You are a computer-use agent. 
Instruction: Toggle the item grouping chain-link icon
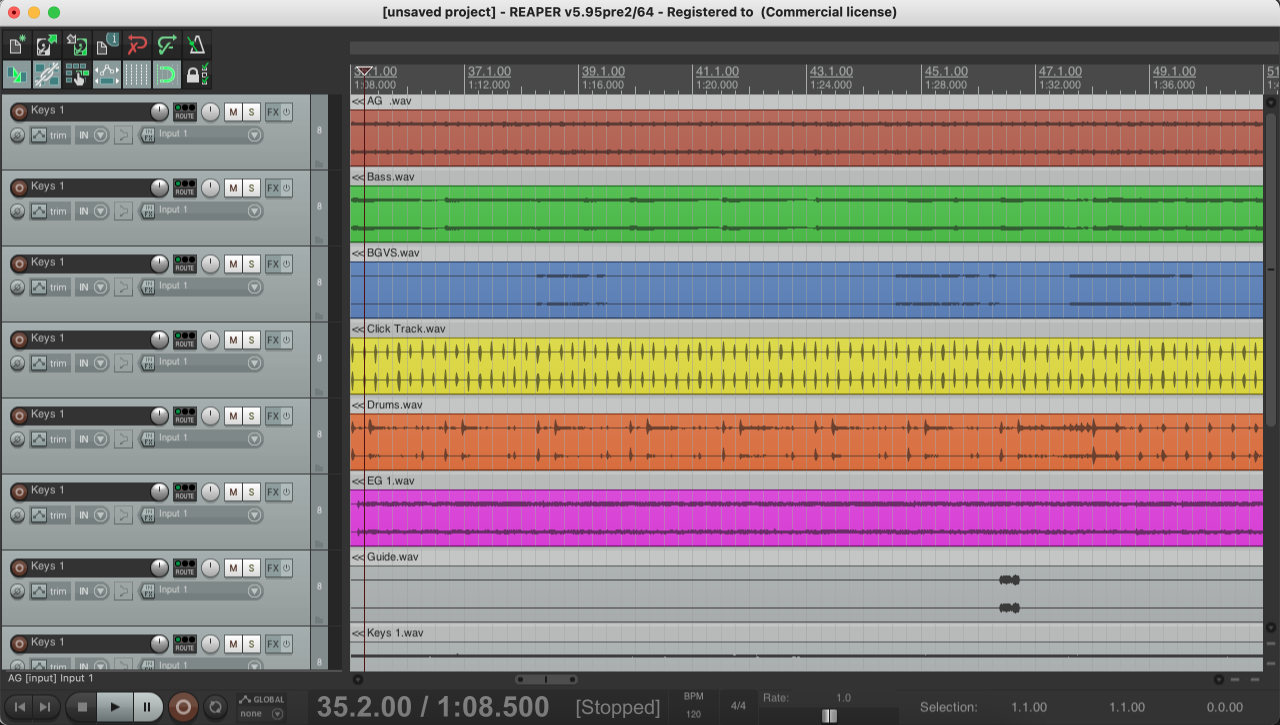click(47, 74)
